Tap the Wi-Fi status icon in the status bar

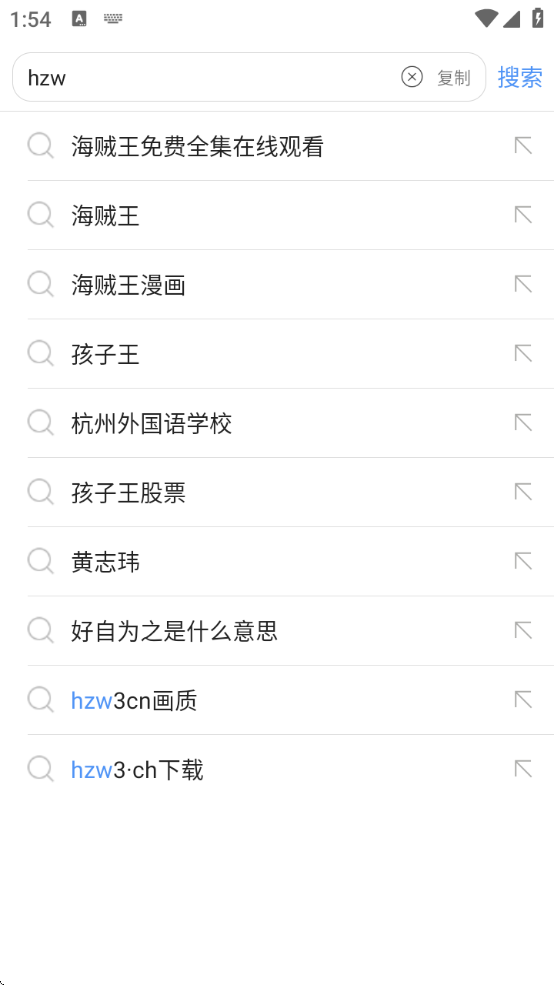[486, 19]
